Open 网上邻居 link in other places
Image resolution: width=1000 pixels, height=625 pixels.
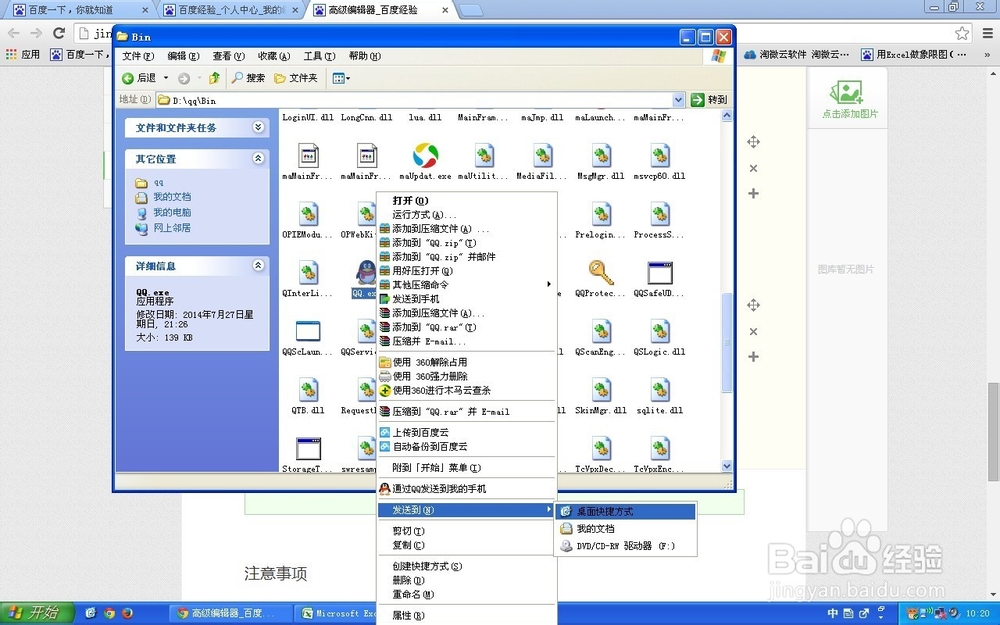pos(172,228)
